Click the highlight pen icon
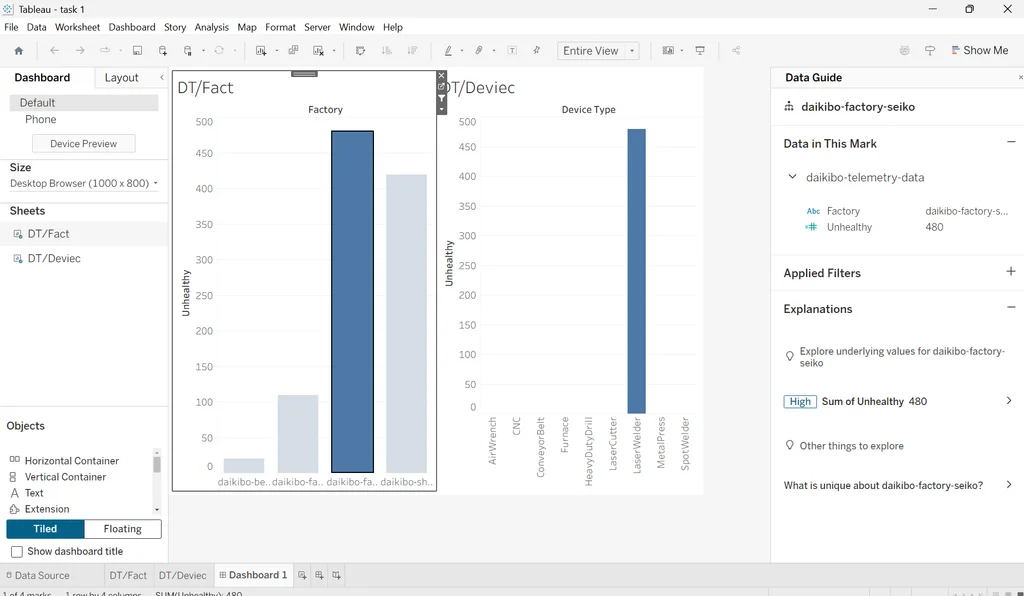The width and height of the screenshot is (1024, 596). pyautogui.click(x=448, y=50)
